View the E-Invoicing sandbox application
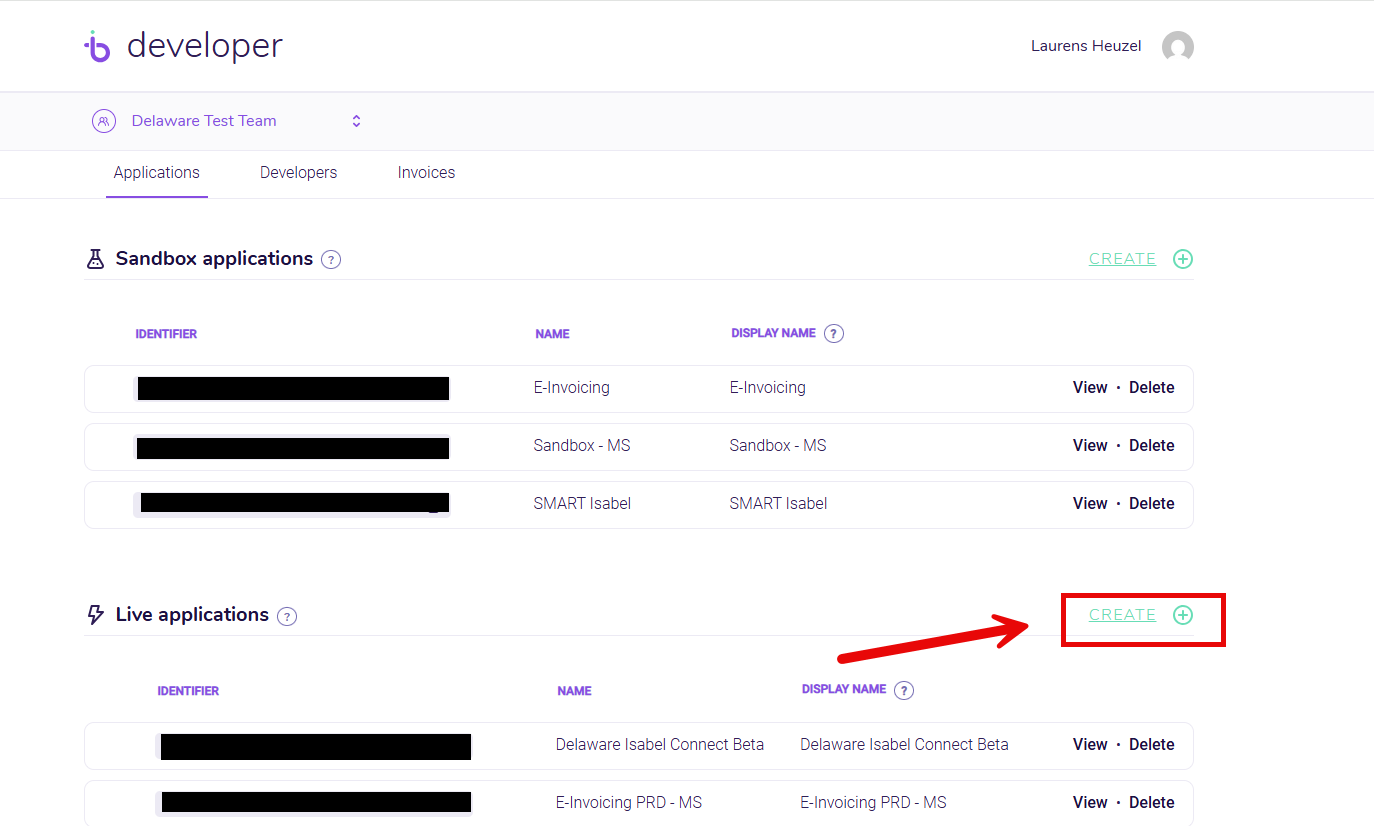The image size is (1374, 826). pyautogui.click(x=1090, y=388)
